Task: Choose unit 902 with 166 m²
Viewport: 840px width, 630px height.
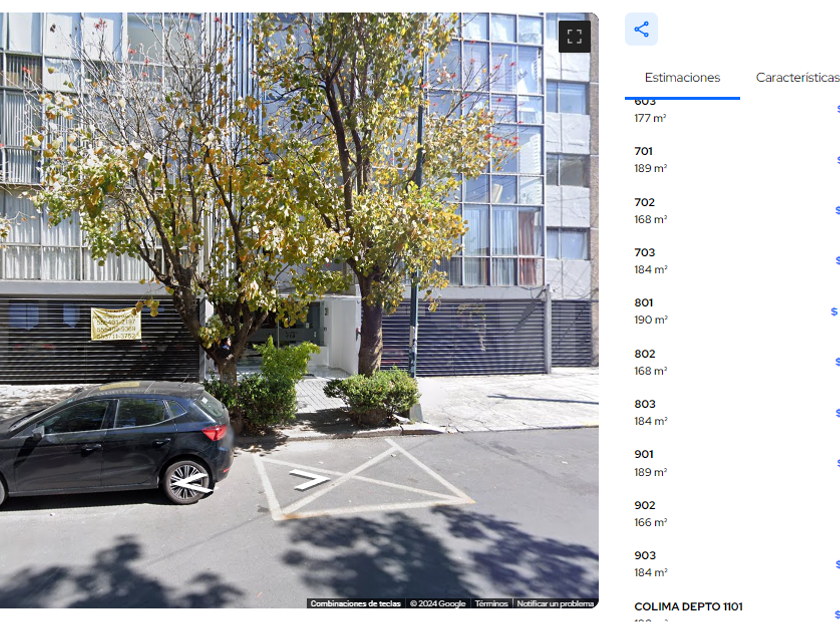Action: point(732,513)
